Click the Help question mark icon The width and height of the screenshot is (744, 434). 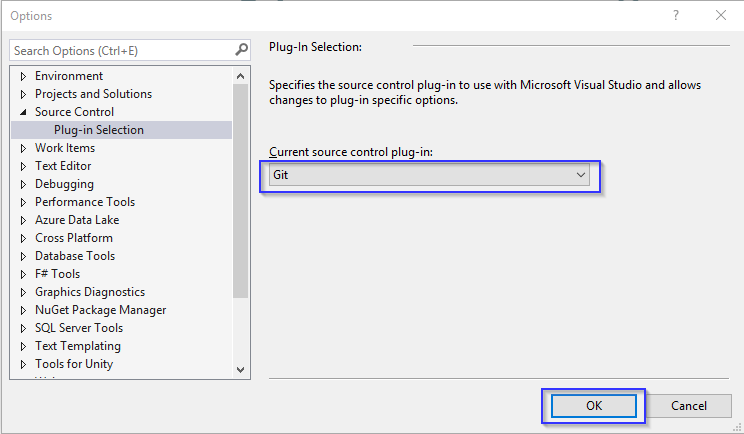click(677, 15)
